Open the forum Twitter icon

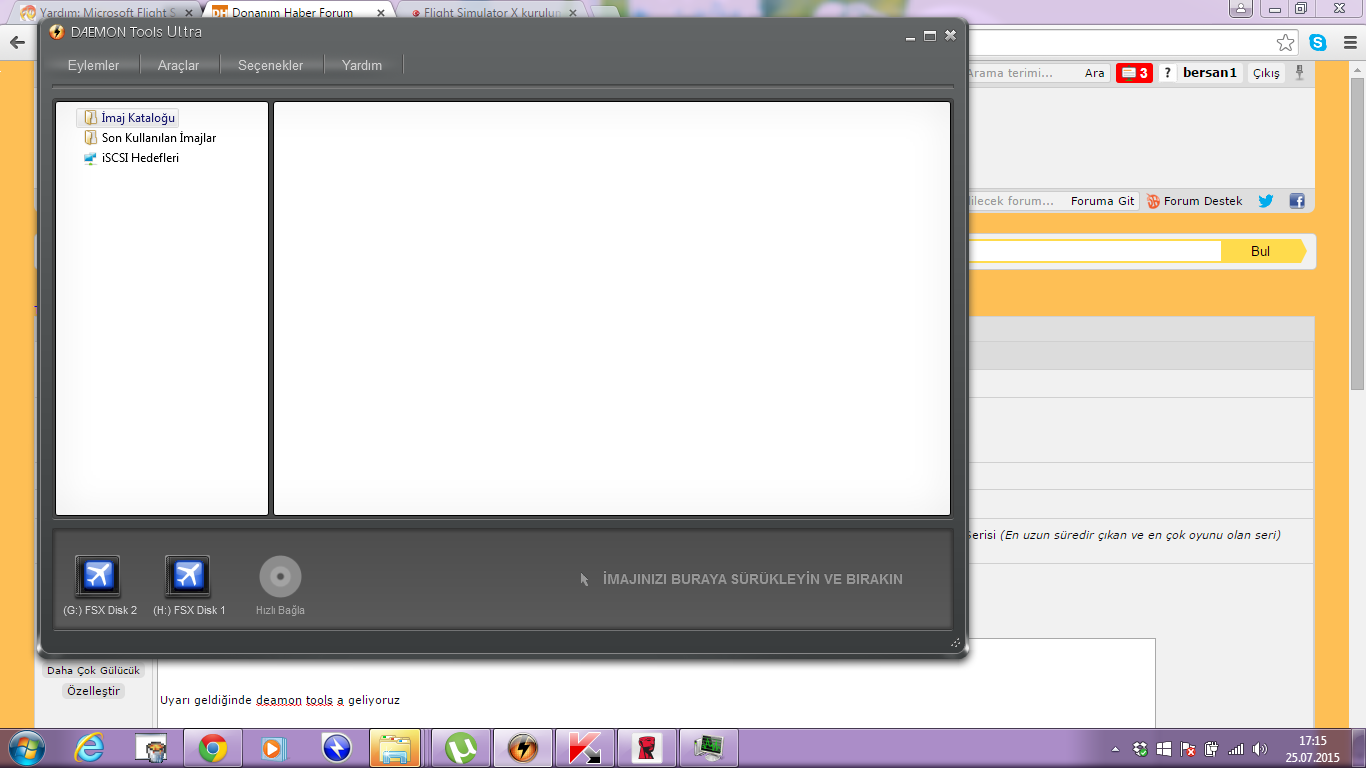coord(1266,201)
